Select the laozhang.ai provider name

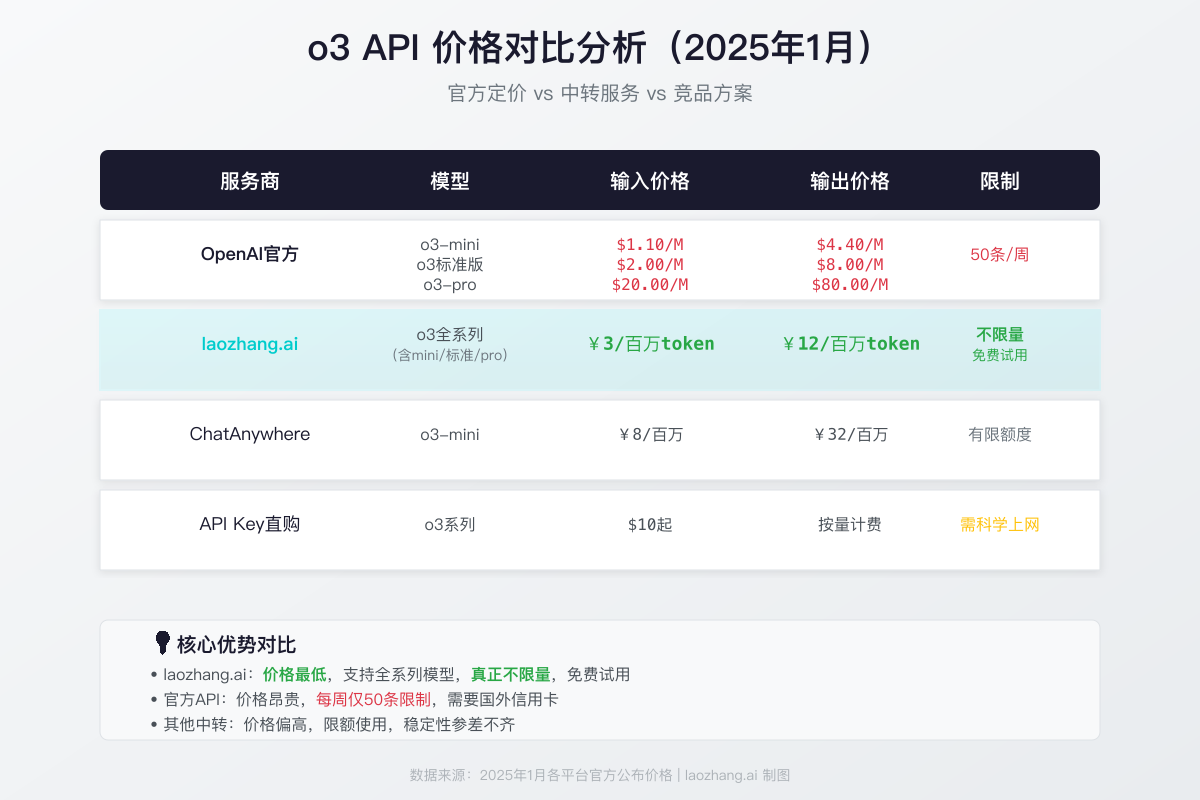point(250,344)
